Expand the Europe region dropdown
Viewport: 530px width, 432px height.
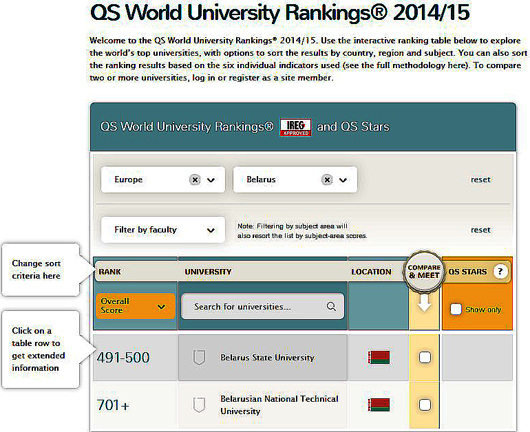(211, 180)
